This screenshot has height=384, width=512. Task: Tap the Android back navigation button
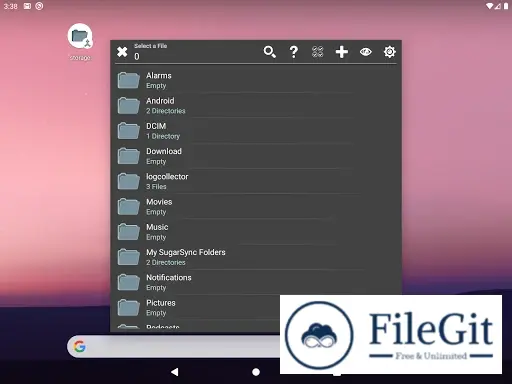pyautogui.click(x=175, y=372)
